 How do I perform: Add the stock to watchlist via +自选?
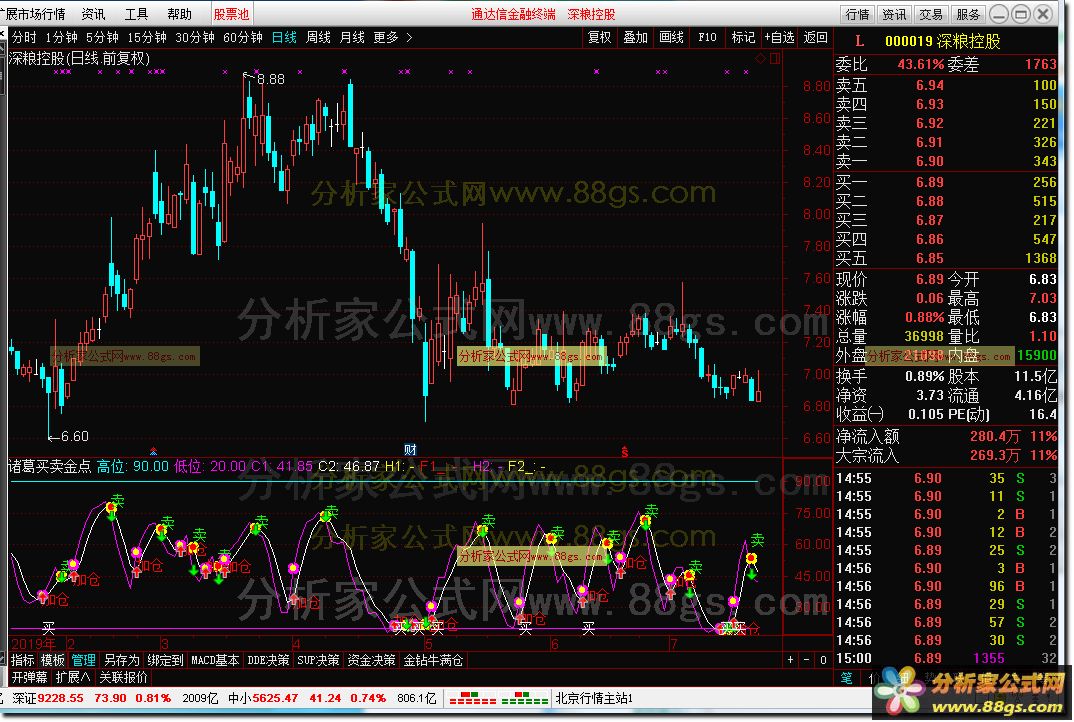point(779,38)
